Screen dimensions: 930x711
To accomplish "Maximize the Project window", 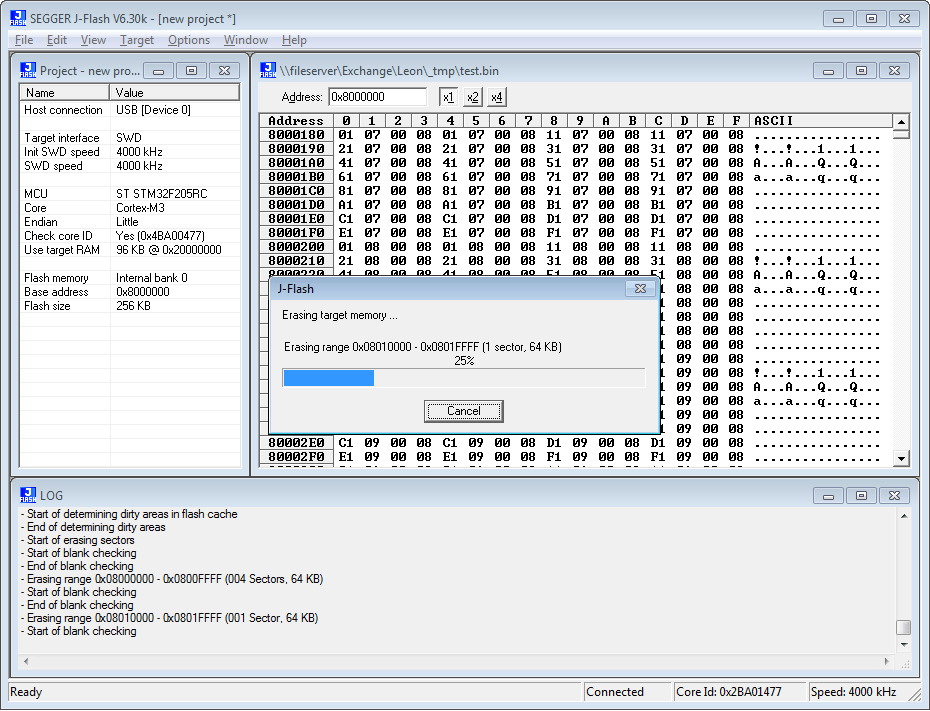I will (192, 71).
